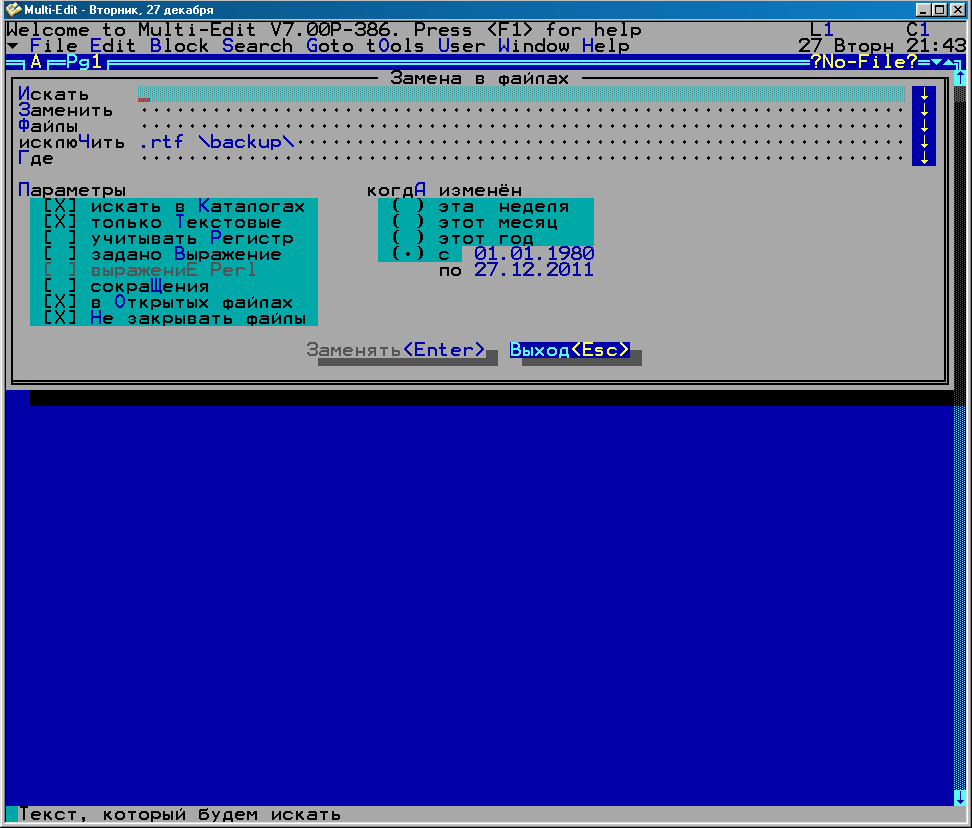Click in the Заменить replacement field
The image size is (972, 828).
521,110
